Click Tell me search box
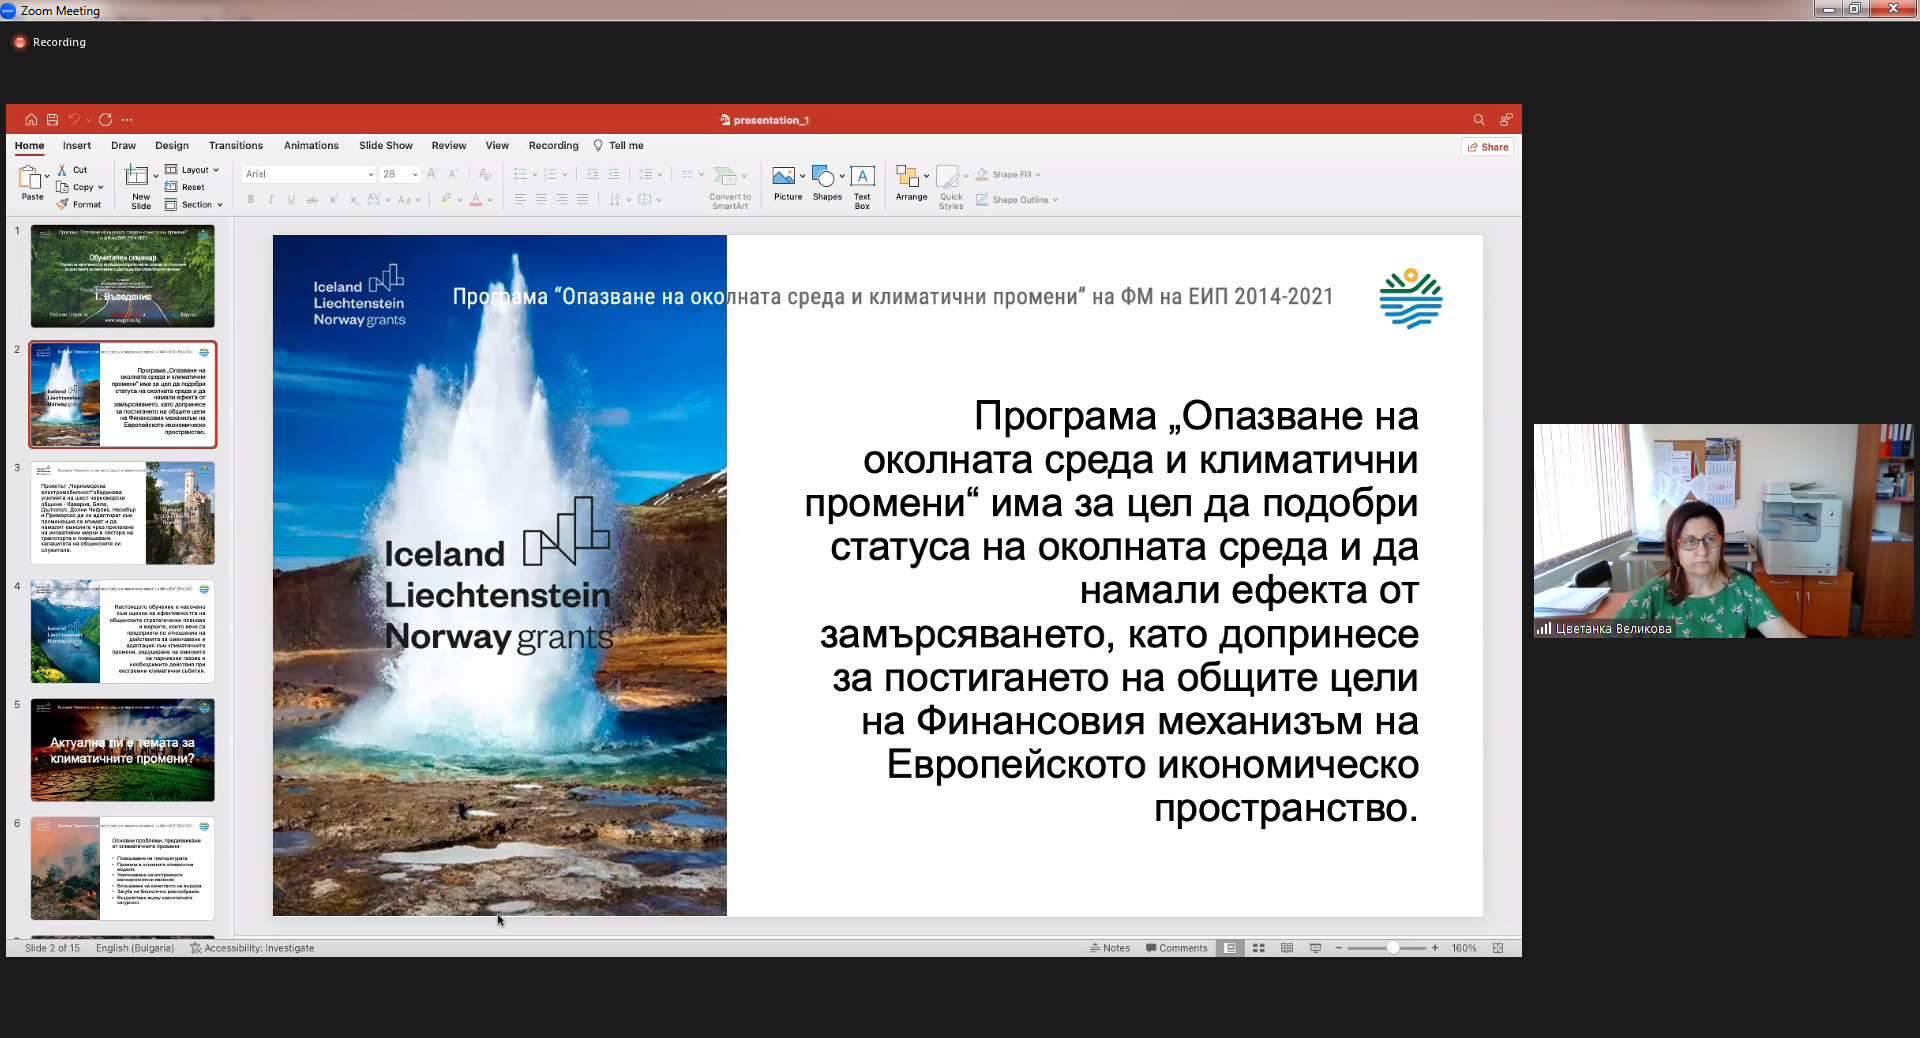Screen dimensions: 1920x1038 click(x=618, y=146)
